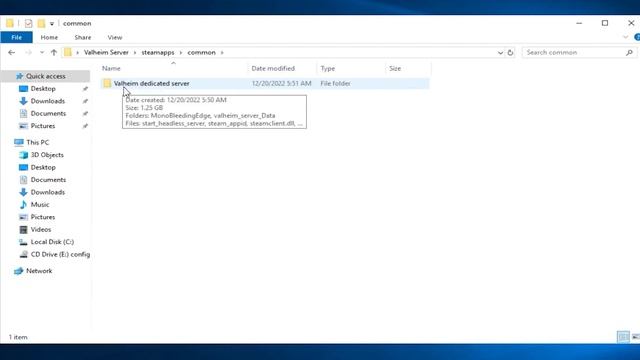
Task: Click steamapps in the breadcrumb
Action: [x=158, y=52]
